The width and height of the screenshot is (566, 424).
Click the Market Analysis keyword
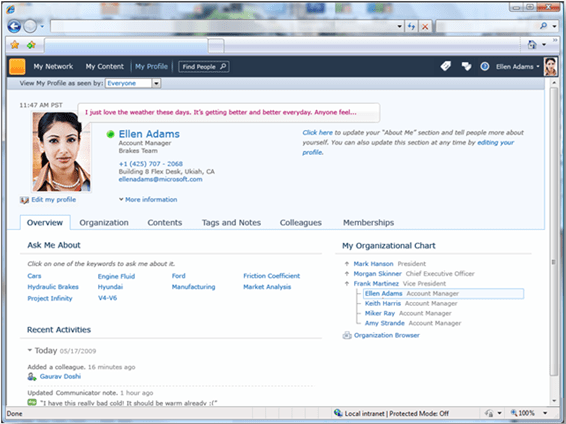point(267,287)
